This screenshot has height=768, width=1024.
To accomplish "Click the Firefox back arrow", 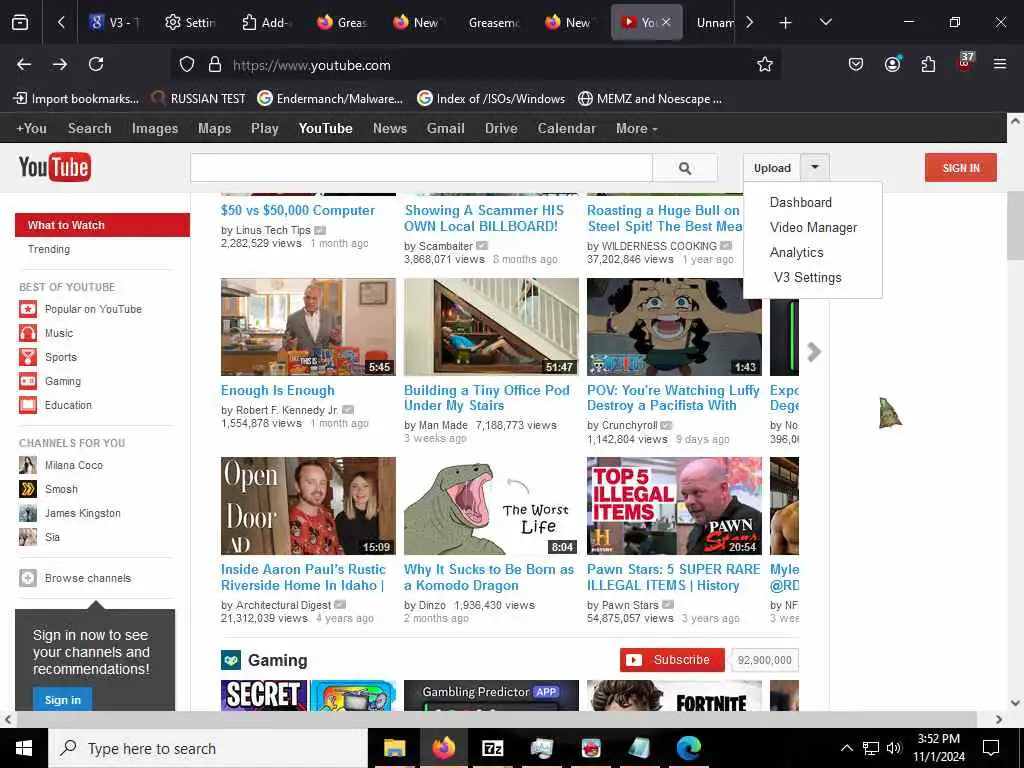I will (24, 64).
